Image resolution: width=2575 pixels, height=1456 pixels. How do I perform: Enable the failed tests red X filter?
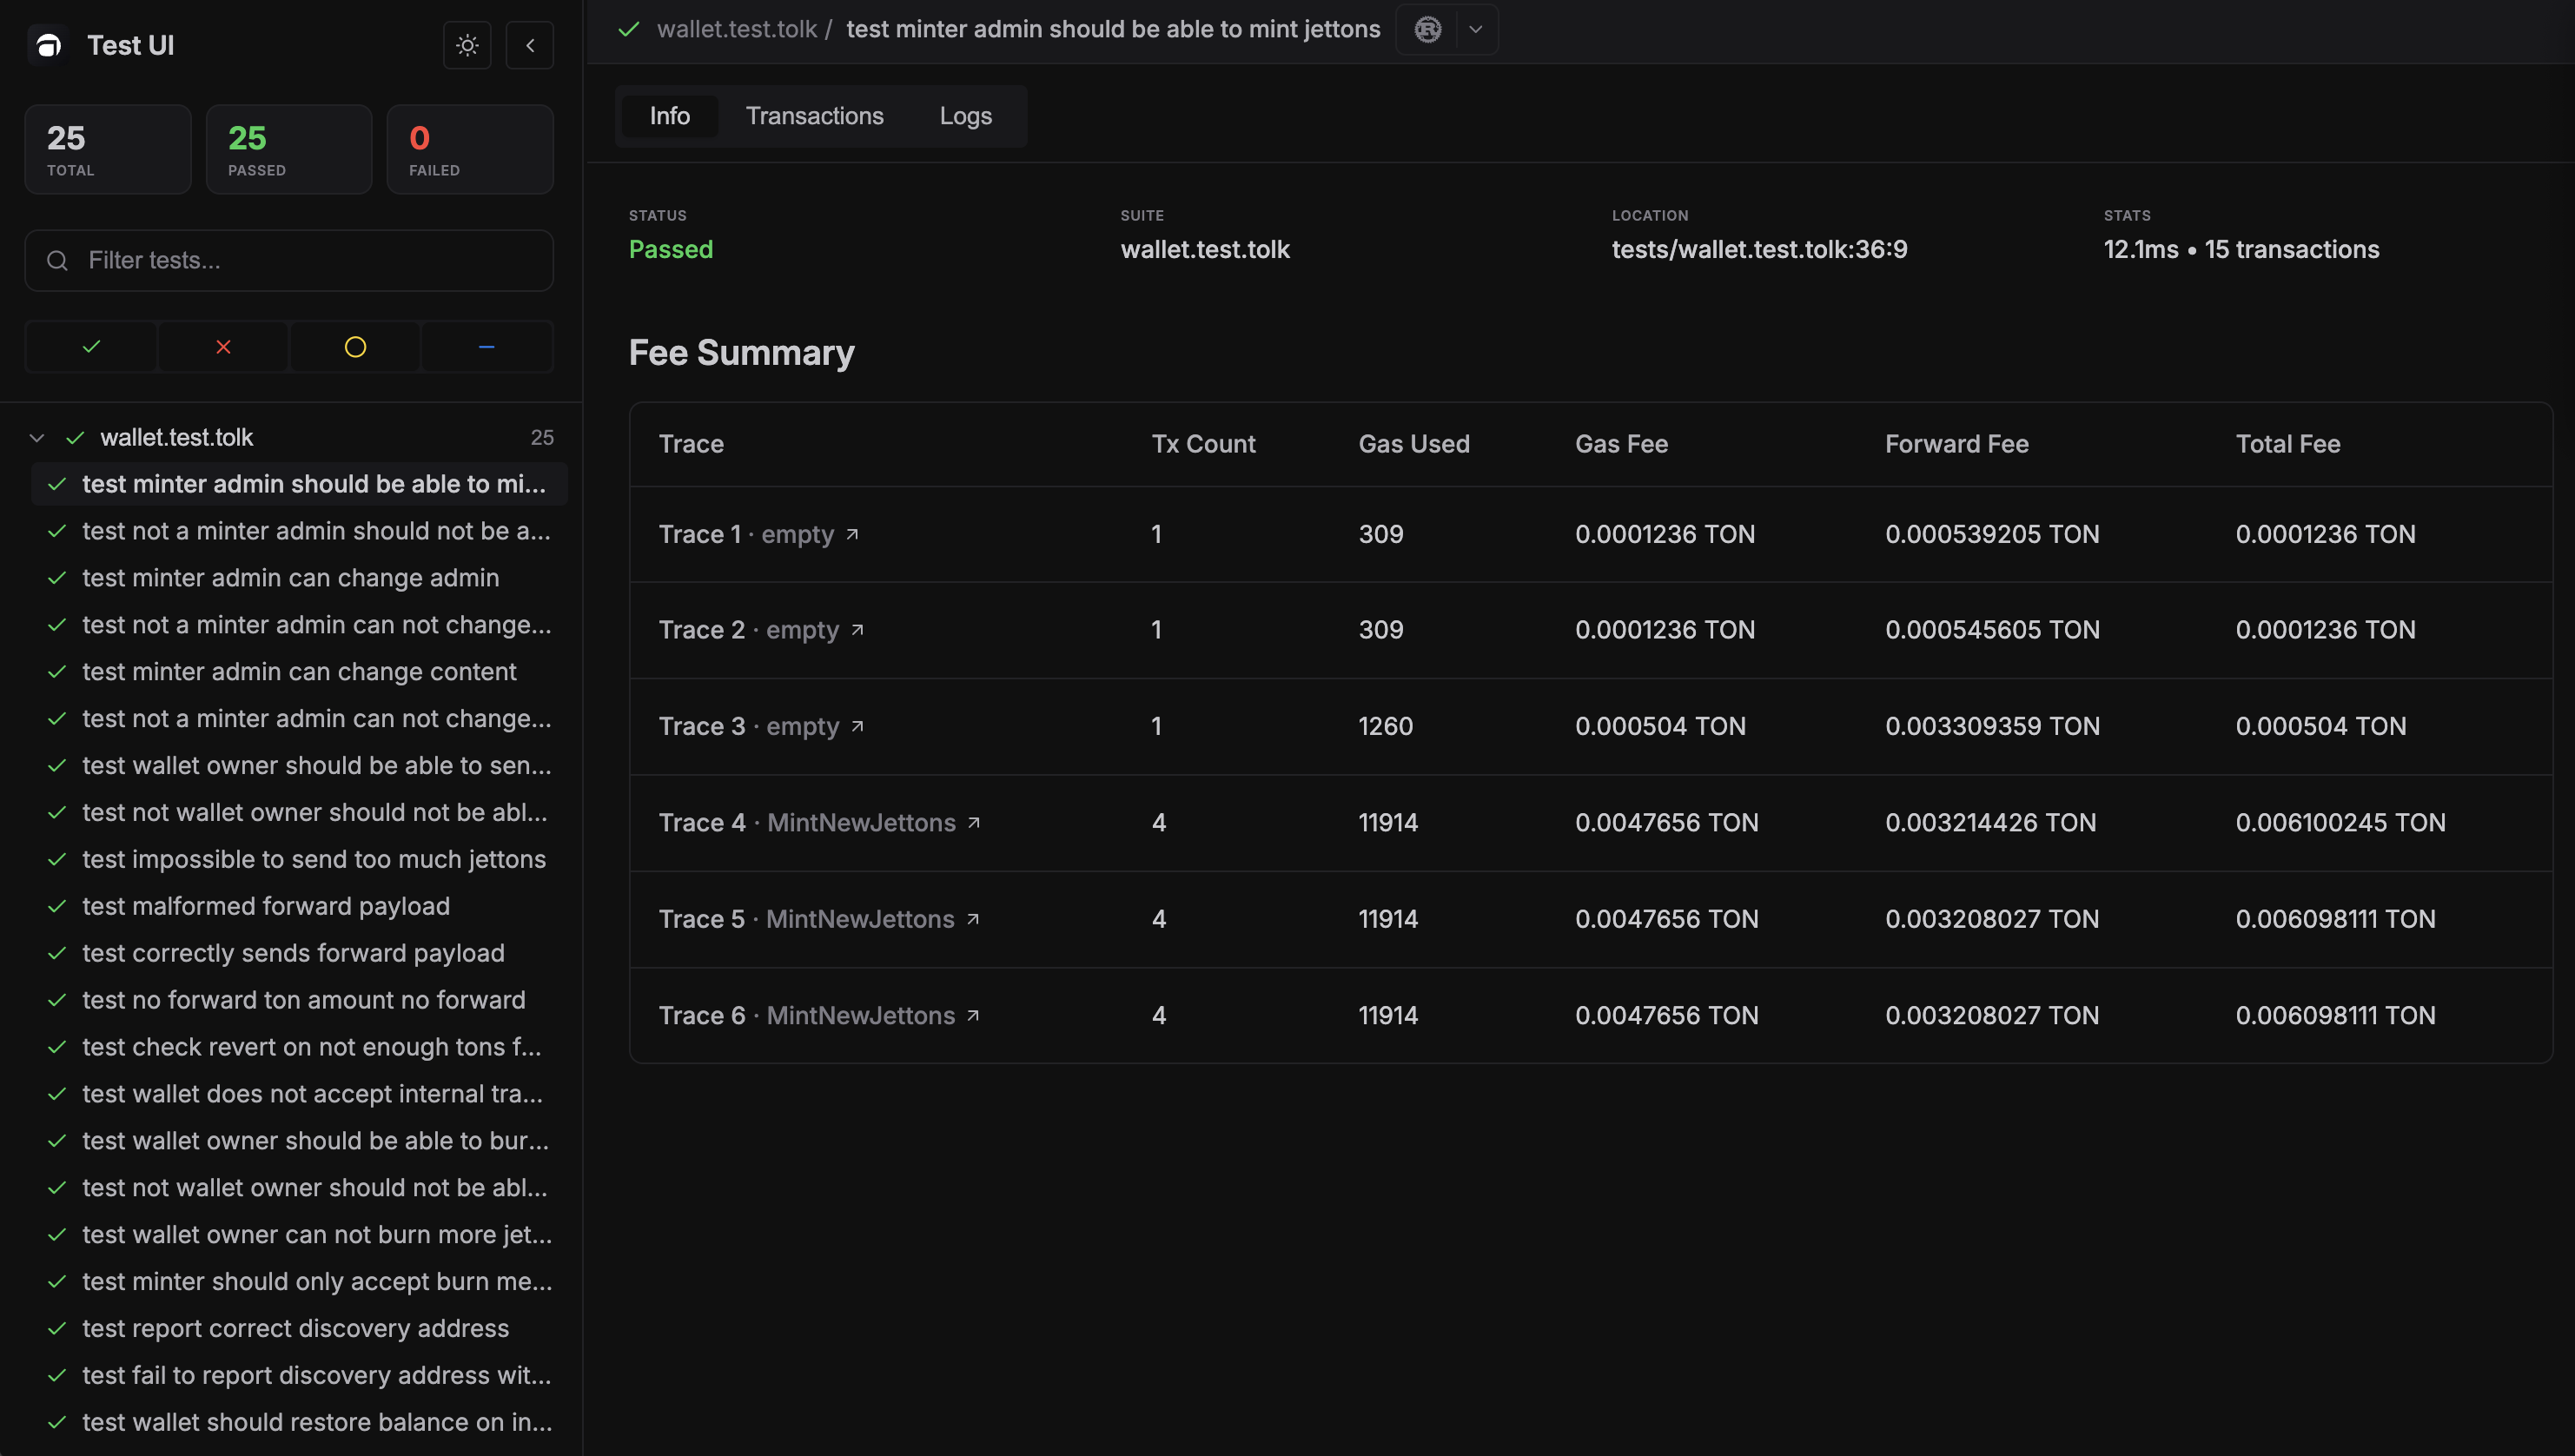click(222, 346)
